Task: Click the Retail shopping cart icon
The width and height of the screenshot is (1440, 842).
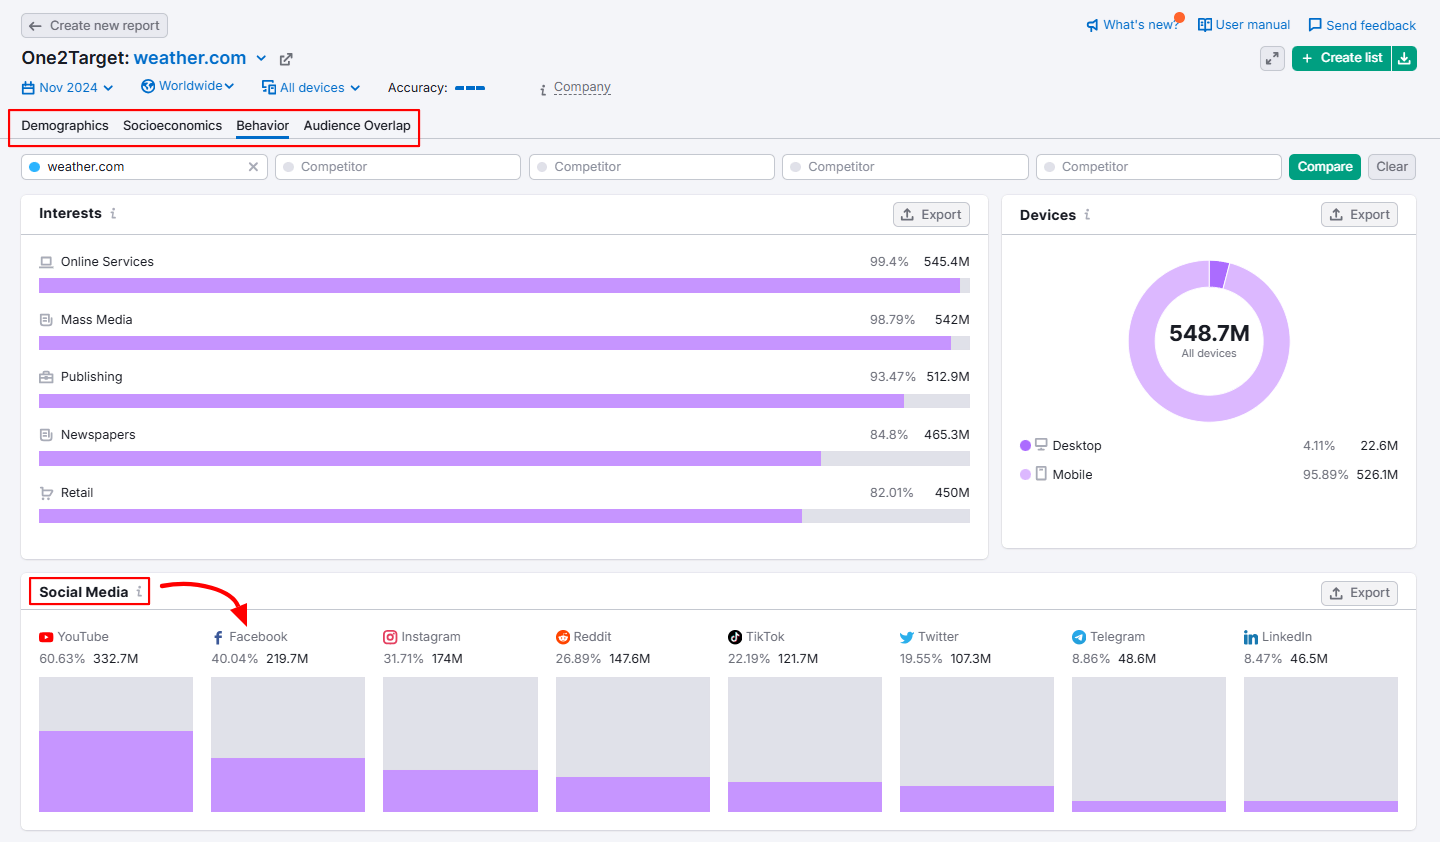Action: pyautogui.click(x=46, y=493)
